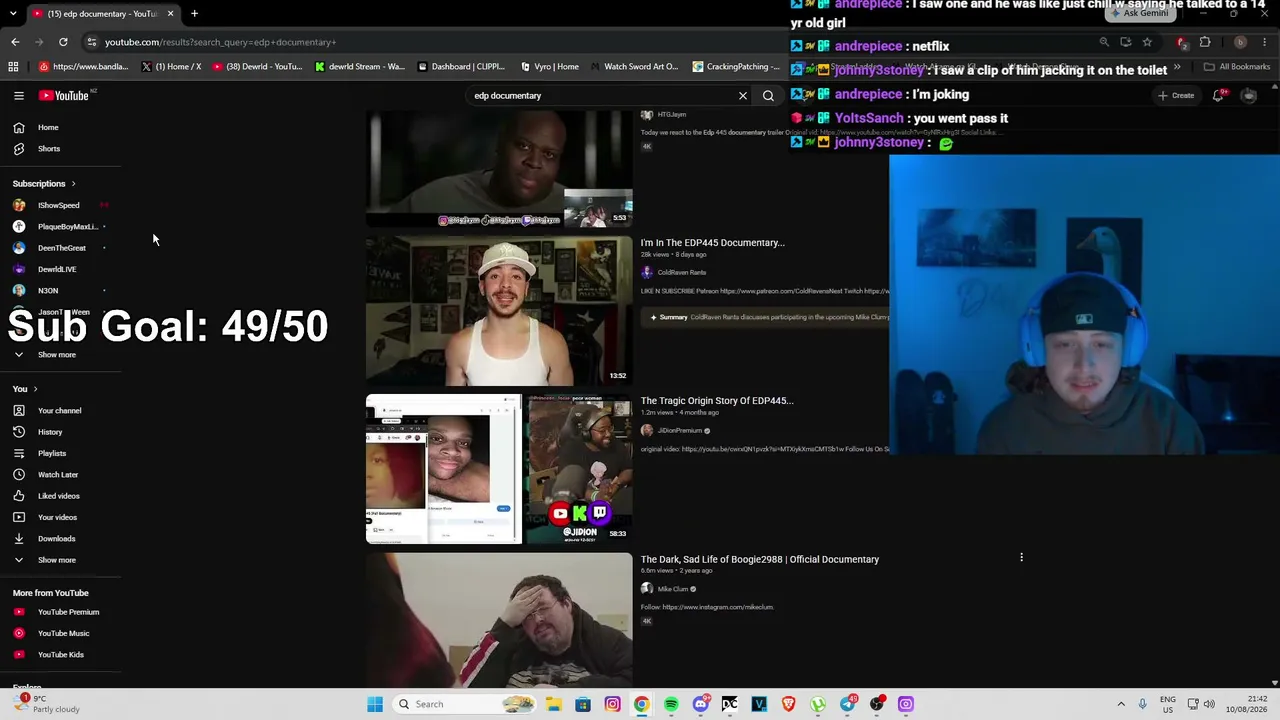The width and height of the screenshot is (1280, 720).
Task: Open the Home / X bookmark
Action: tap(172, 67)
